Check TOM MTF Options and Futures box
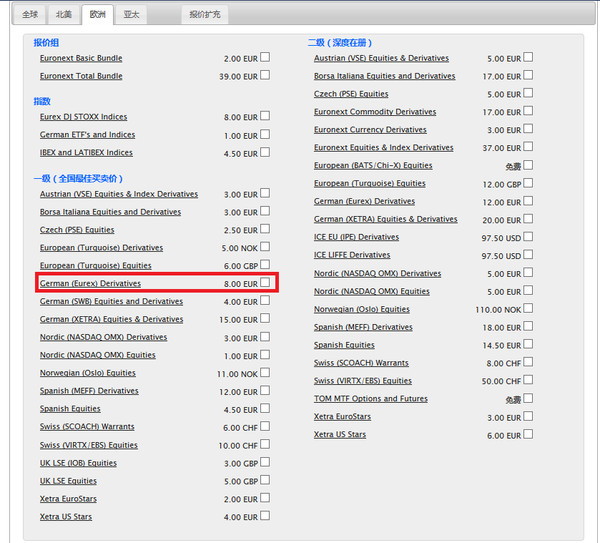Screen dimensions: 600x543 pos(528,398)
